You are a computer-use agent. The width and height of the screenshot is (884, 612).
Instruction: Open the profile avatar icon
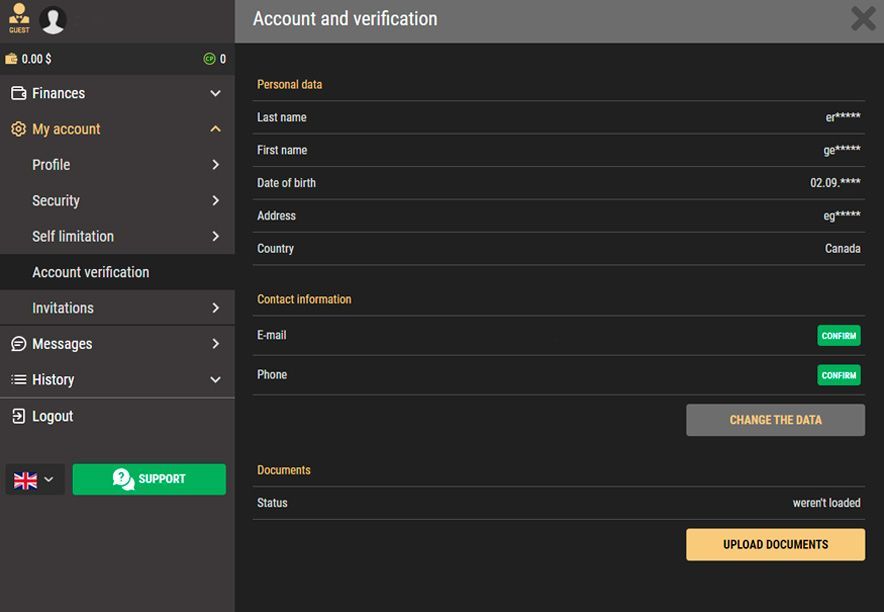point(53,19)
